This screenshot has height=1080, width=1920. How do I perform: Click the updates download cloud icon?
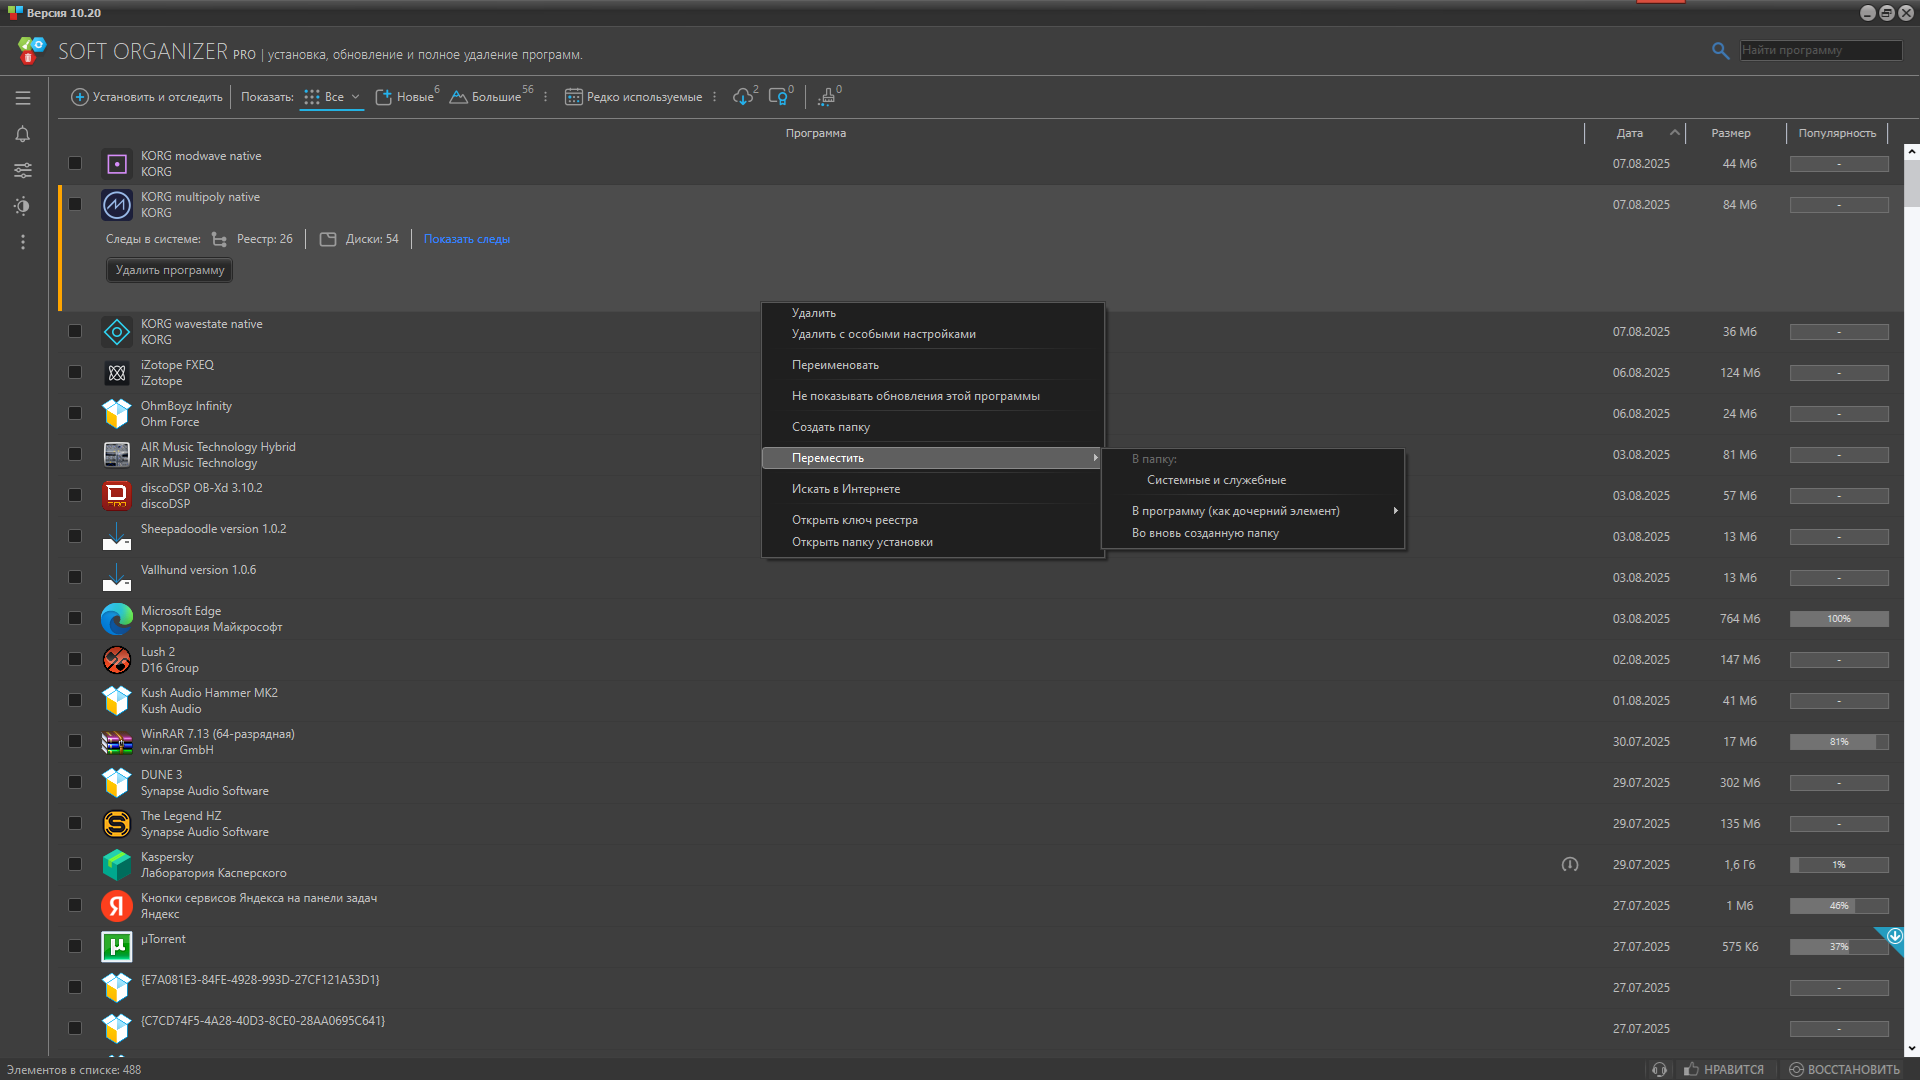[743, 97]
